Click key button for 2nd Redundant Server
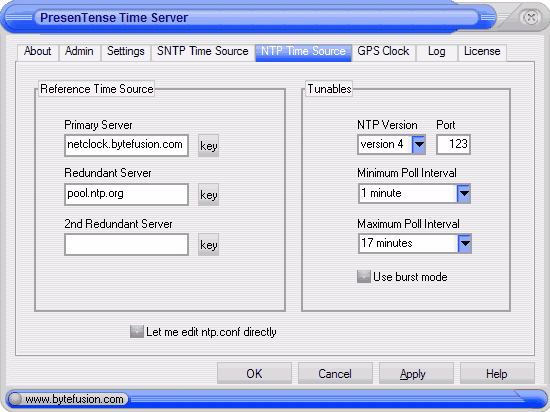 [x=208, y=245]
